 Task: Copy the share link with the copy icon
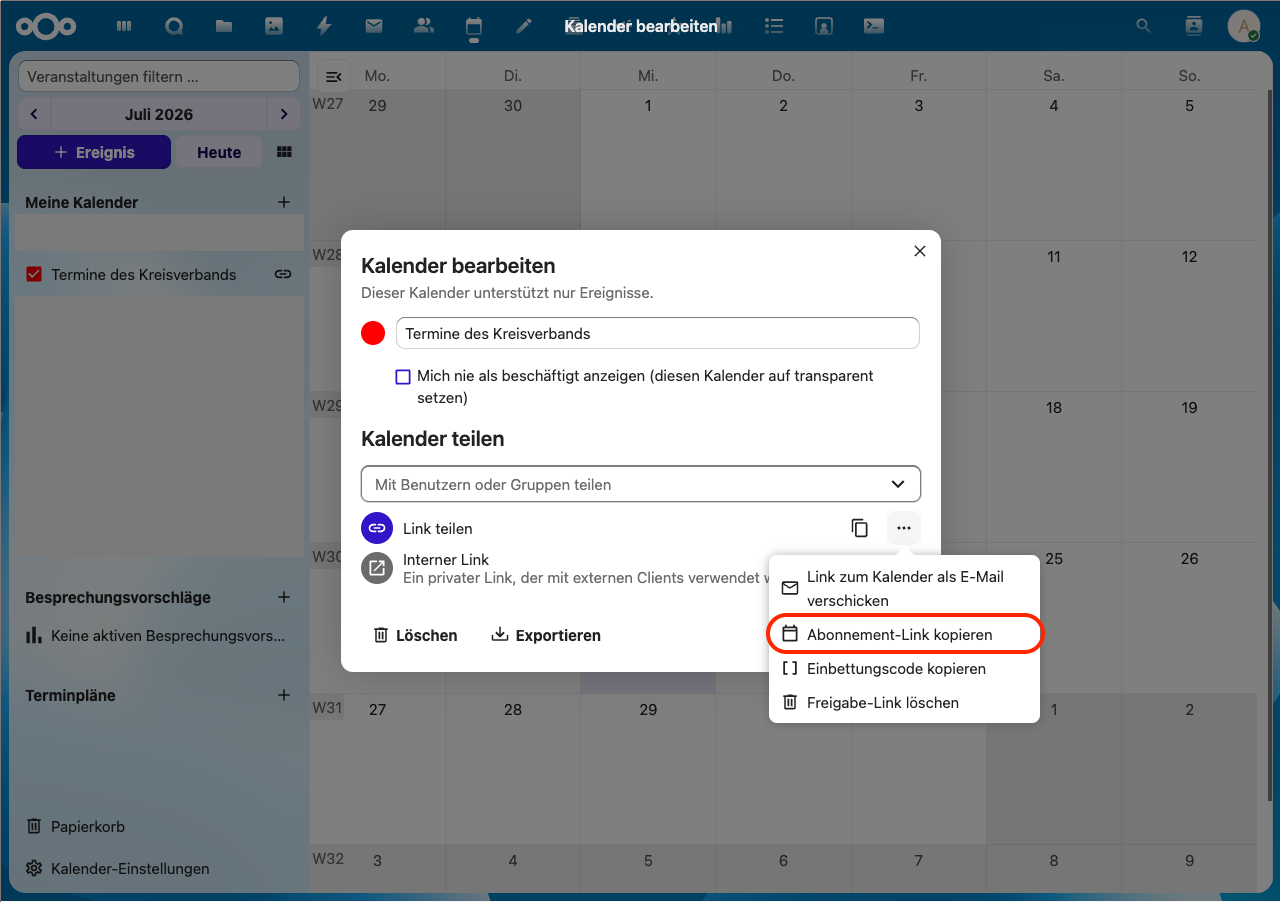(x=860, y=528)
